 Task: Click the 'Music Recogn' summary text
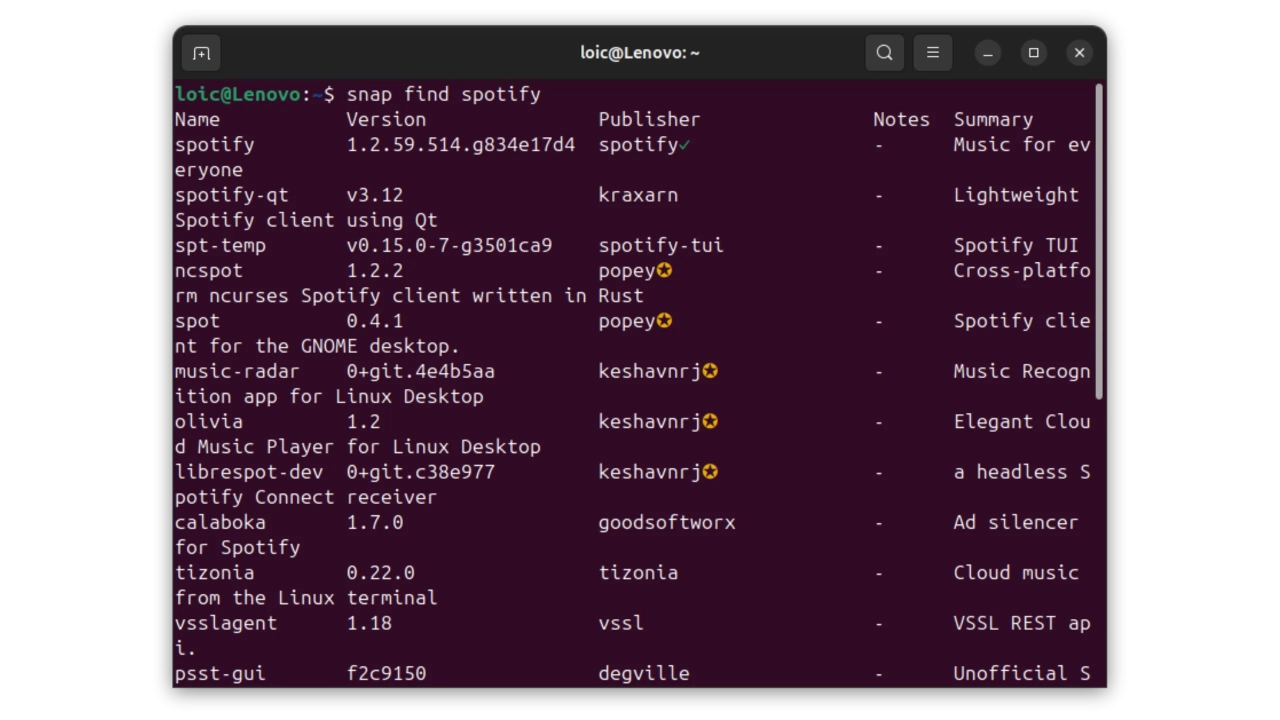(x=1022, y=371)
